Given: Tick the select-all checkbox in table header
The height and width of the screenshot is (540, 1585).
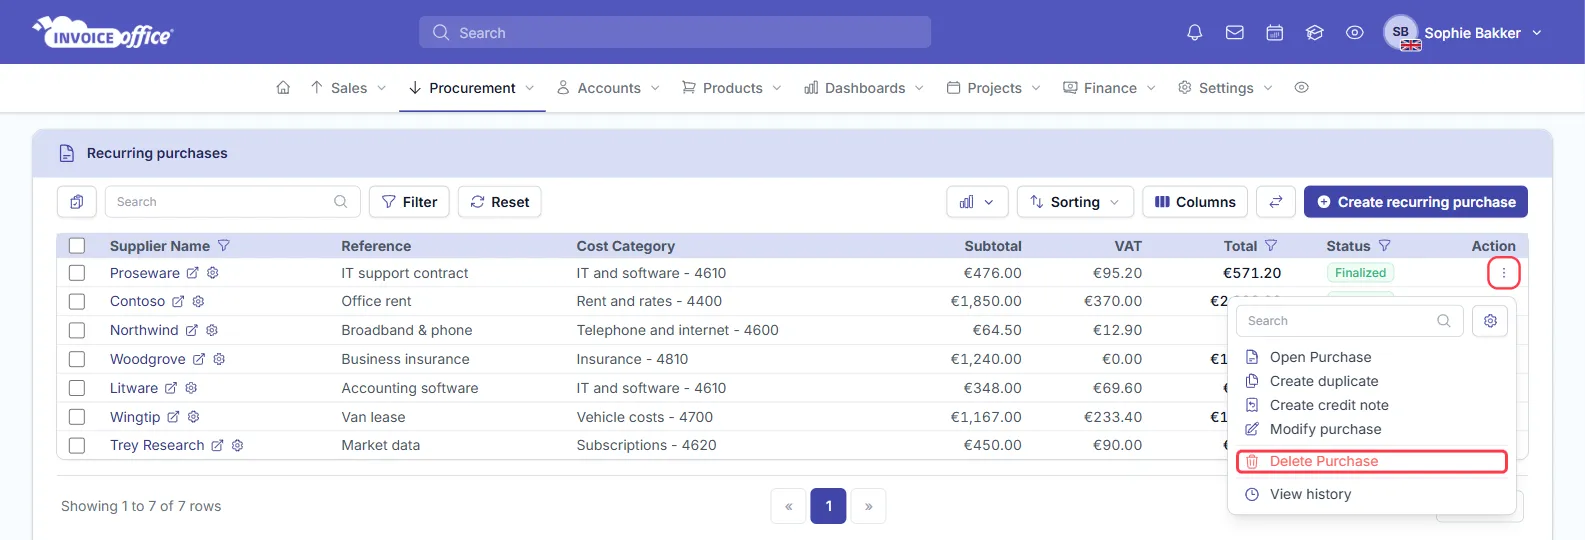Looking at the screenshot, I should pyautogui.click(x=77, y=246).
